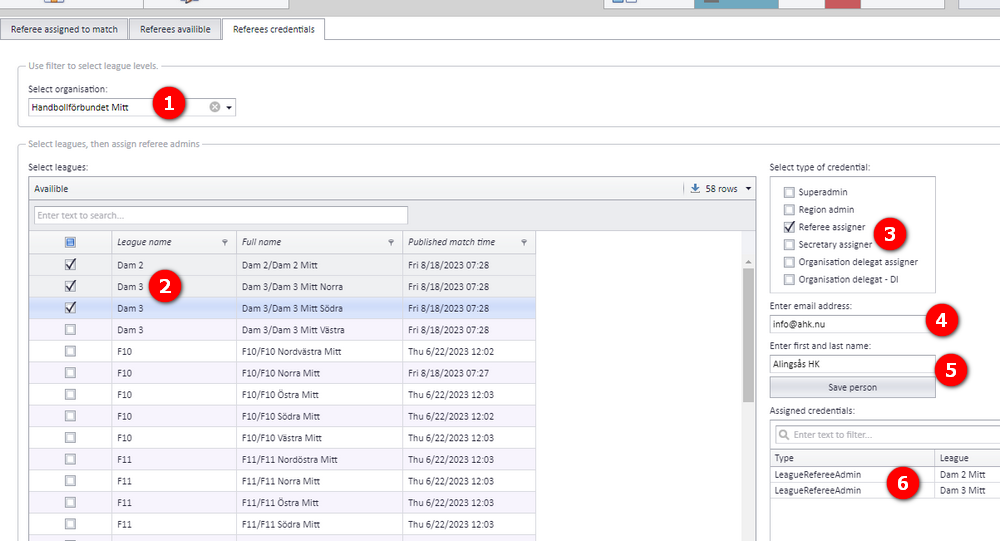Screen dimensions: 1000x541
Task: Click the search magnifier in Assigned credentials
Action: click(784, 434)
